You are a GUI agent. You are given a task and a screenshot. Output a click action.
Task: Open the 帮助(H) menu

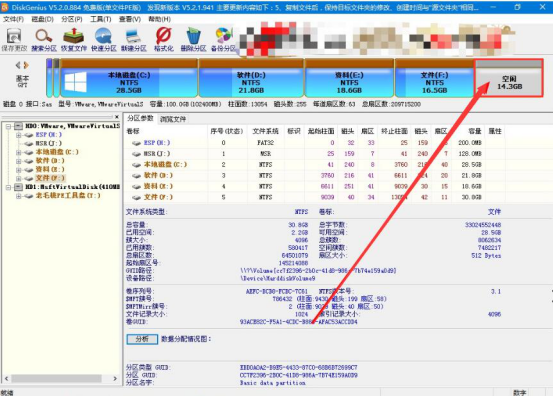(x=159, y=19)
